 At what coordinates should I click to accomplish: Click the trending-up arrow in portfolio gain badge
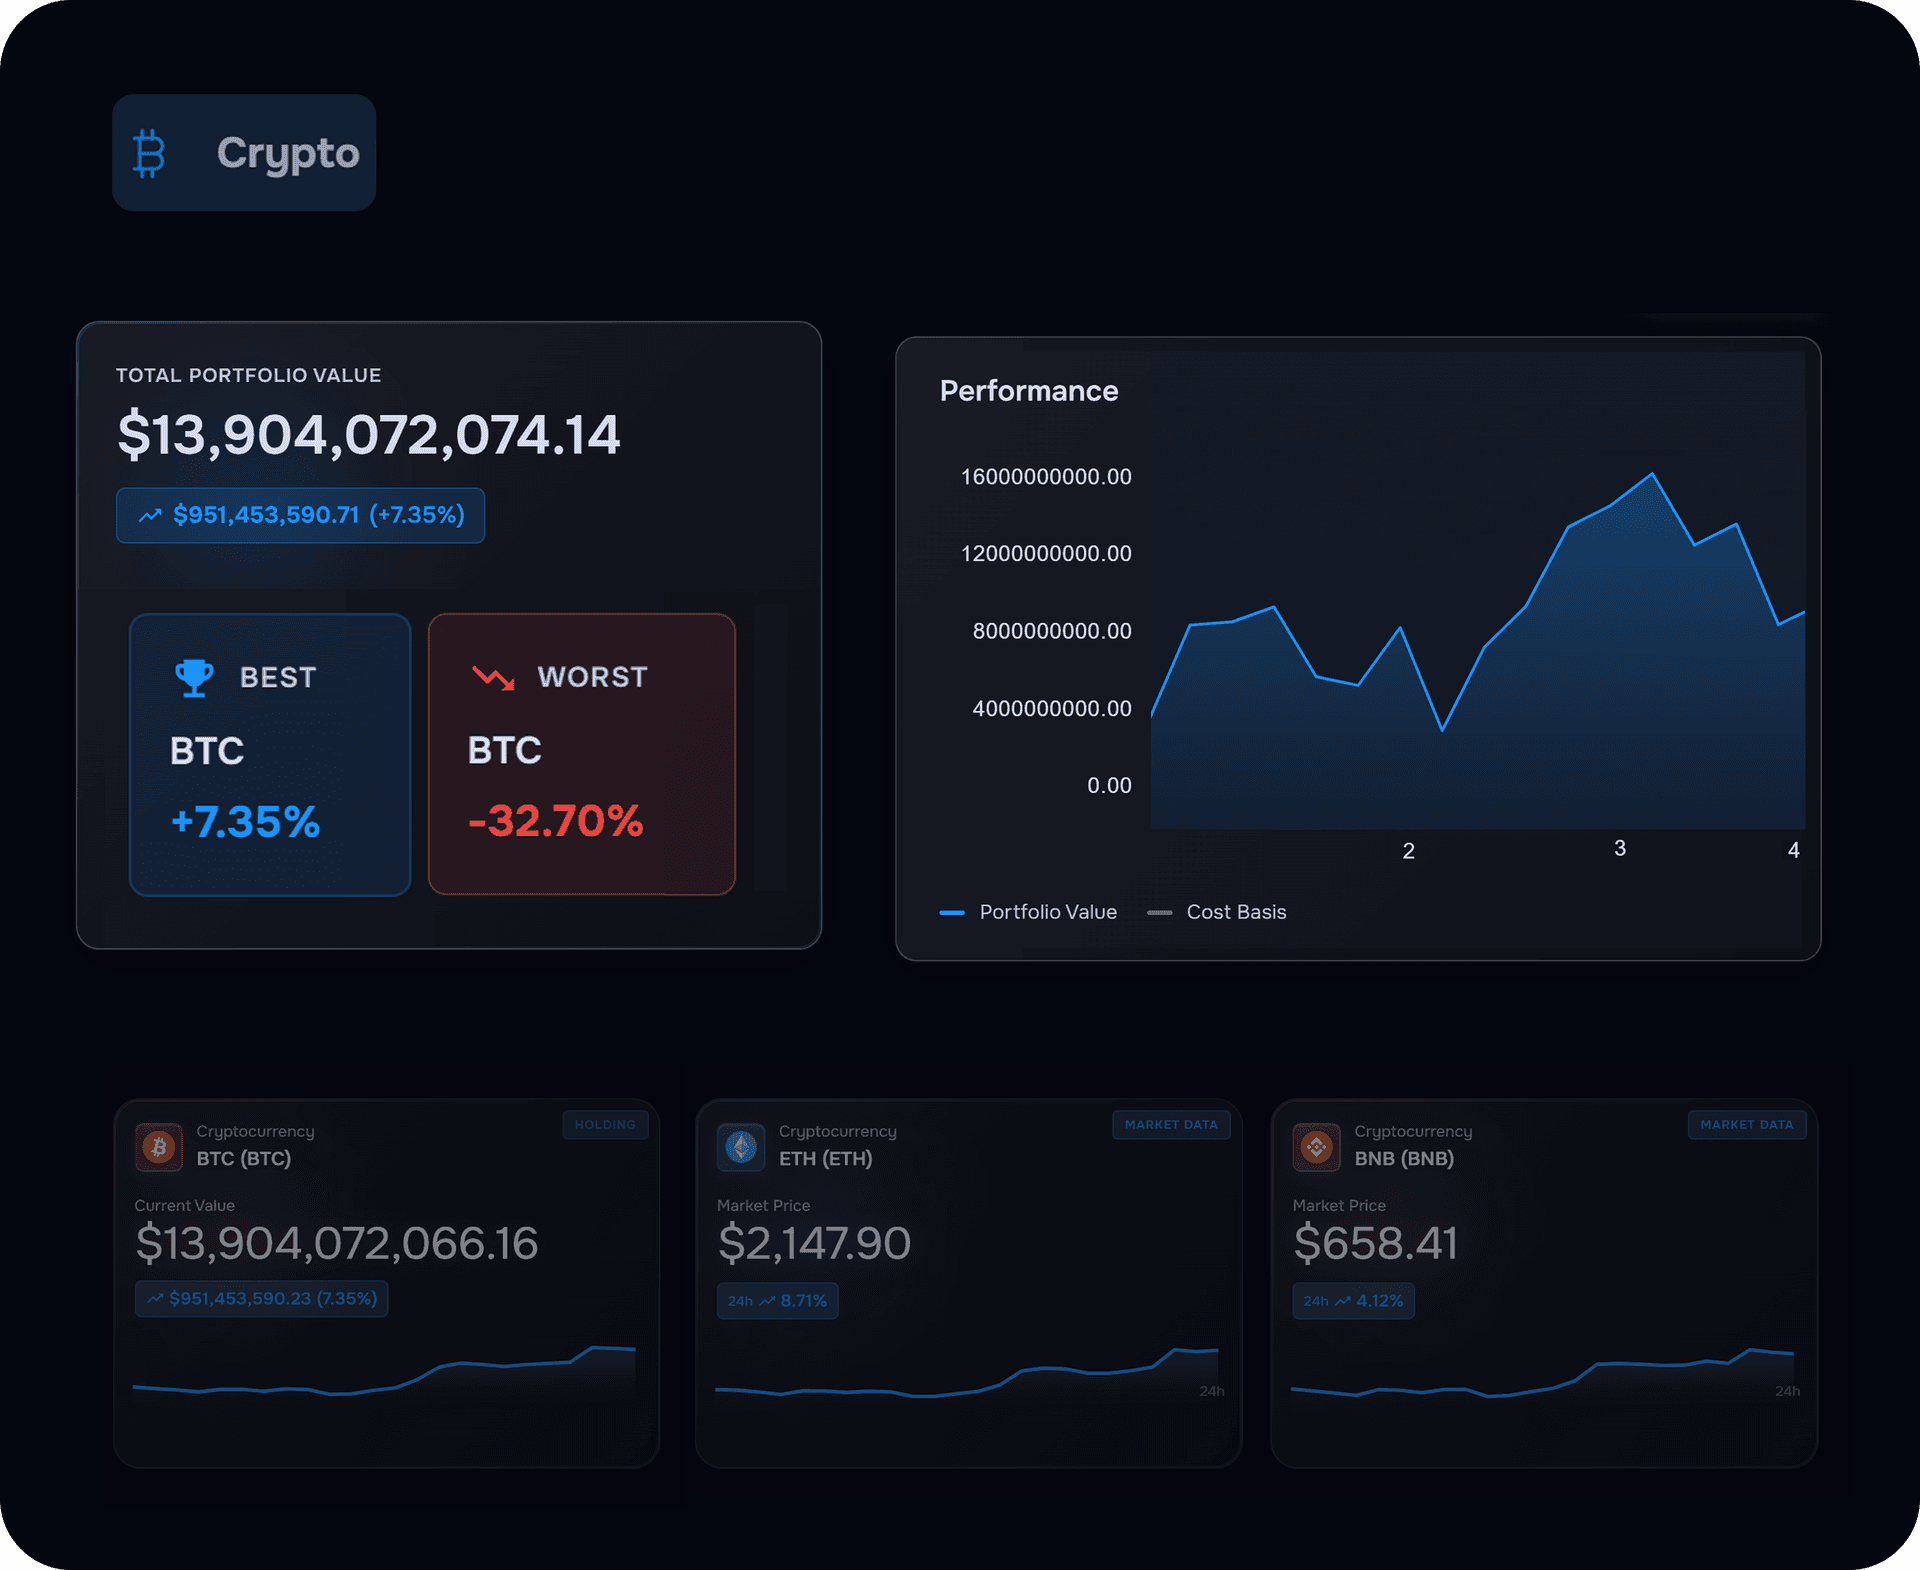(150, 516)
